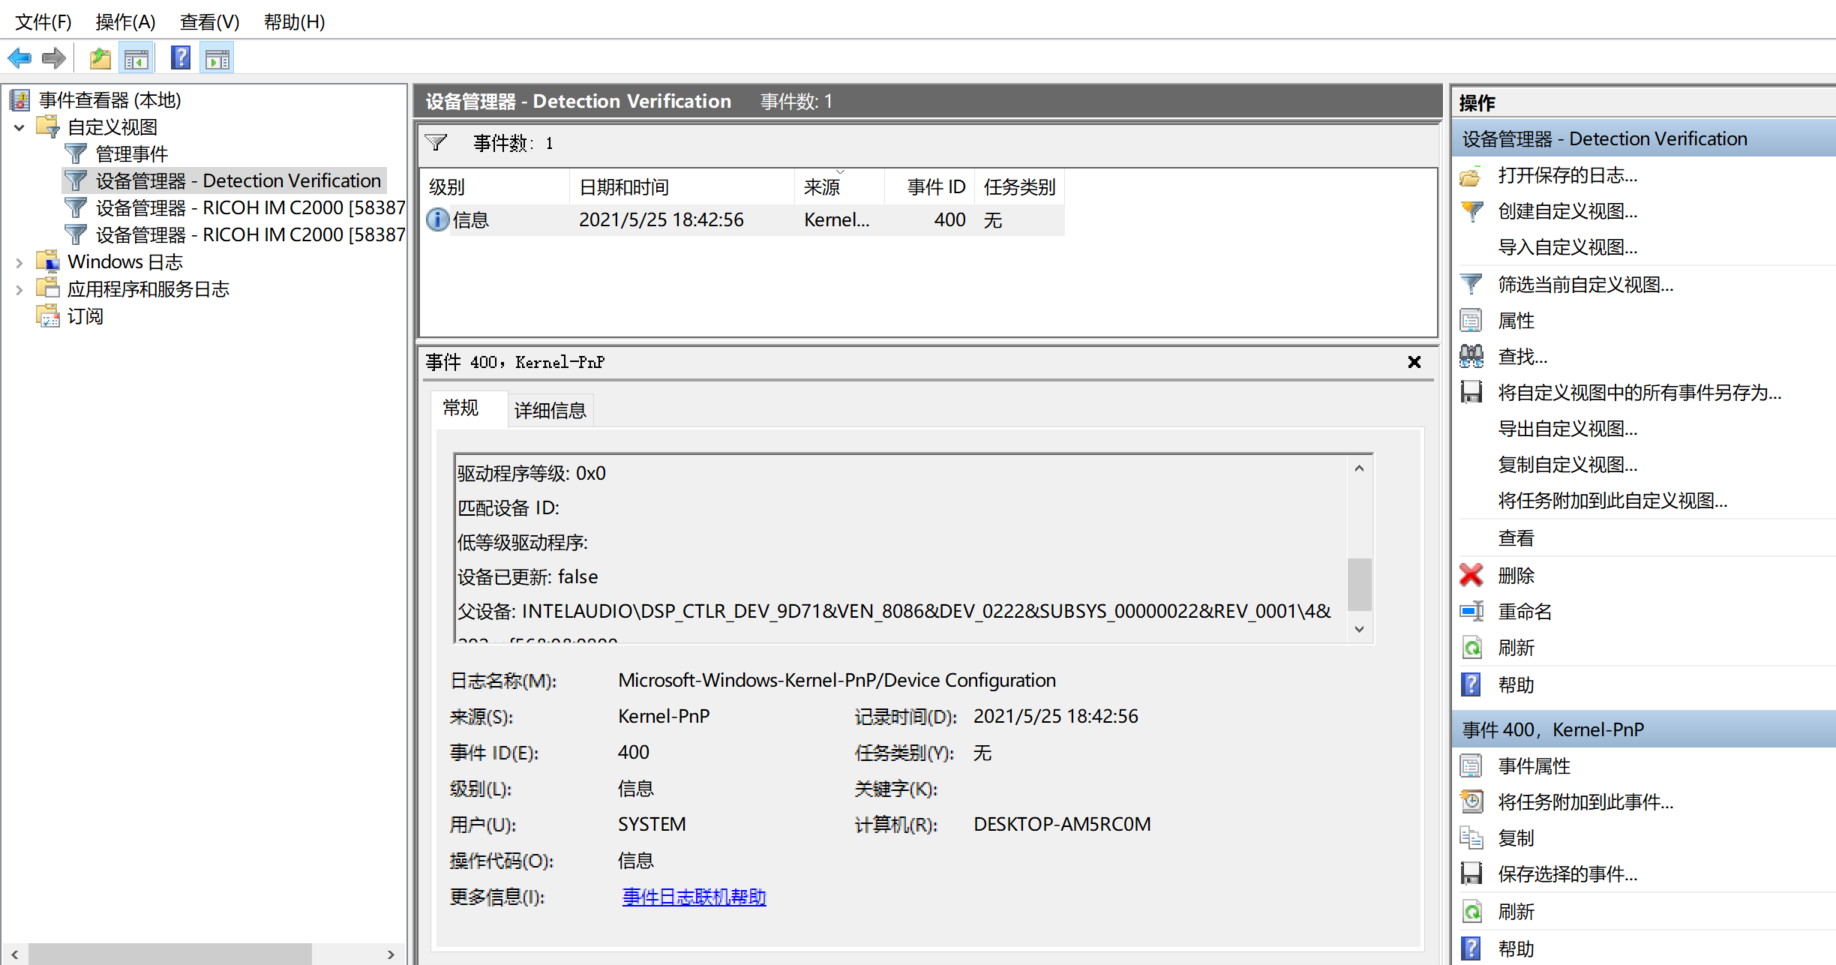
Task: Open the 文件(F) menu
Action: coord(43,22)
